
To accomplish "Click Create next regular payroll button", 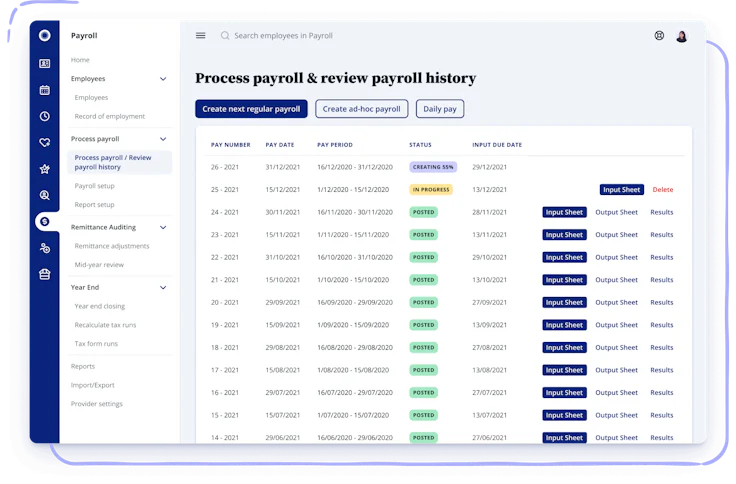I will 251,109.
